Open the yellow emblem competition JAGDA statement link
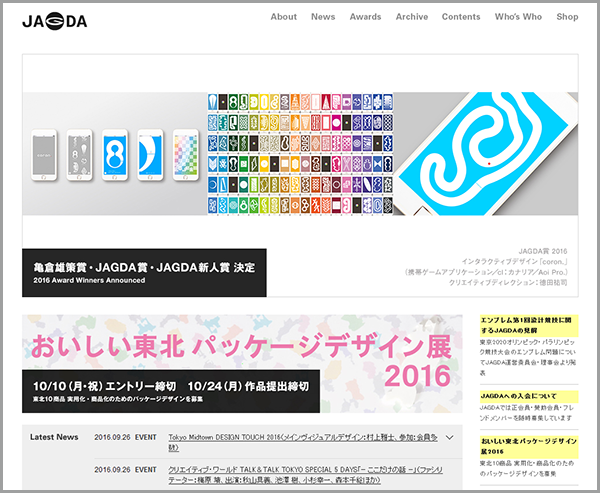Image resolution: width=600 pixels, height=493 pixels. tap(529, 325)
